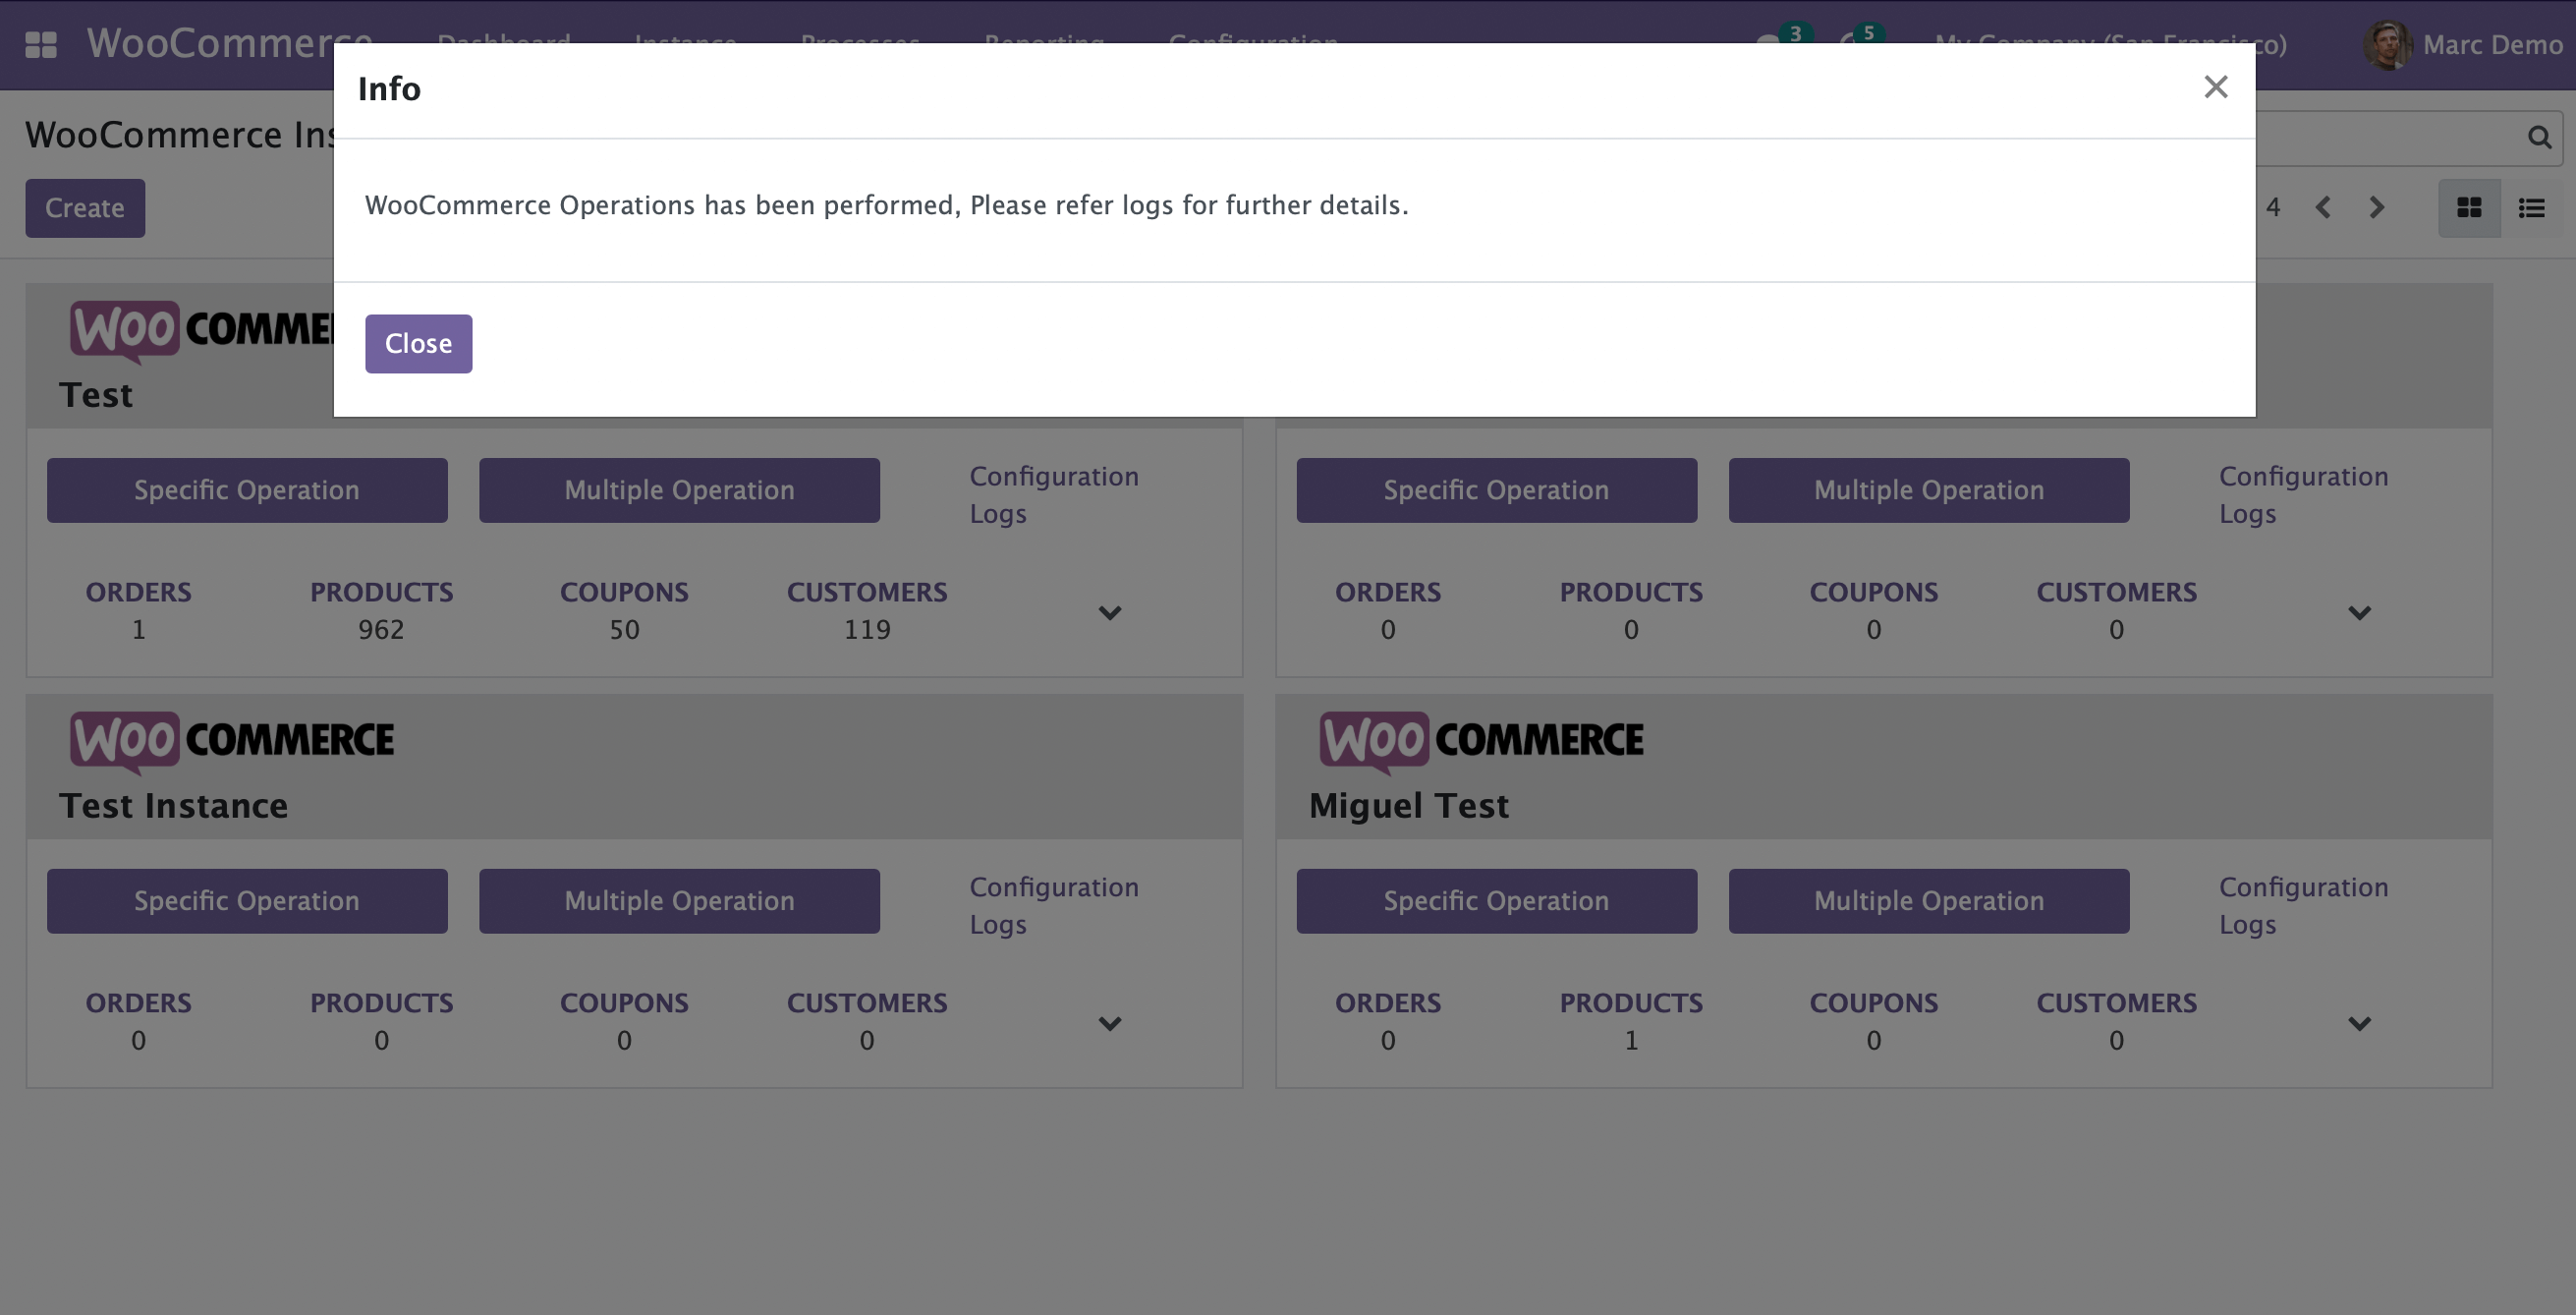Click Specific Operation on Miguel Test card
Image resolution: width=2576 pixels, height=1315 pixels.
click(1496, 901)
